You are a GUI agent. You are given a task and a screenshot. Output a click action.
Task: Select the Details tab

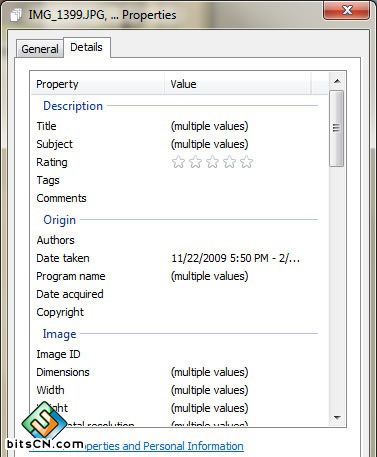coord(86,47)
